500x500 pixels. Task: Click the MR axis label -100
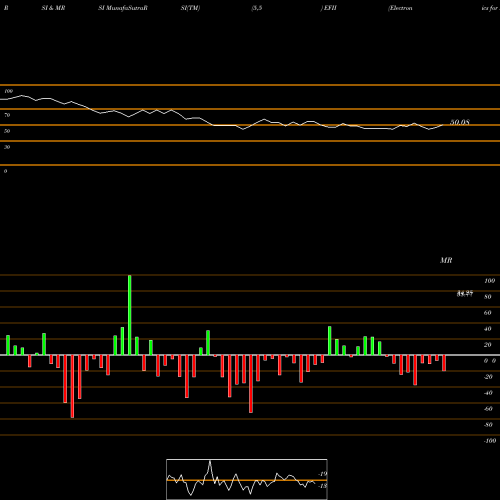tap(490, 441)
